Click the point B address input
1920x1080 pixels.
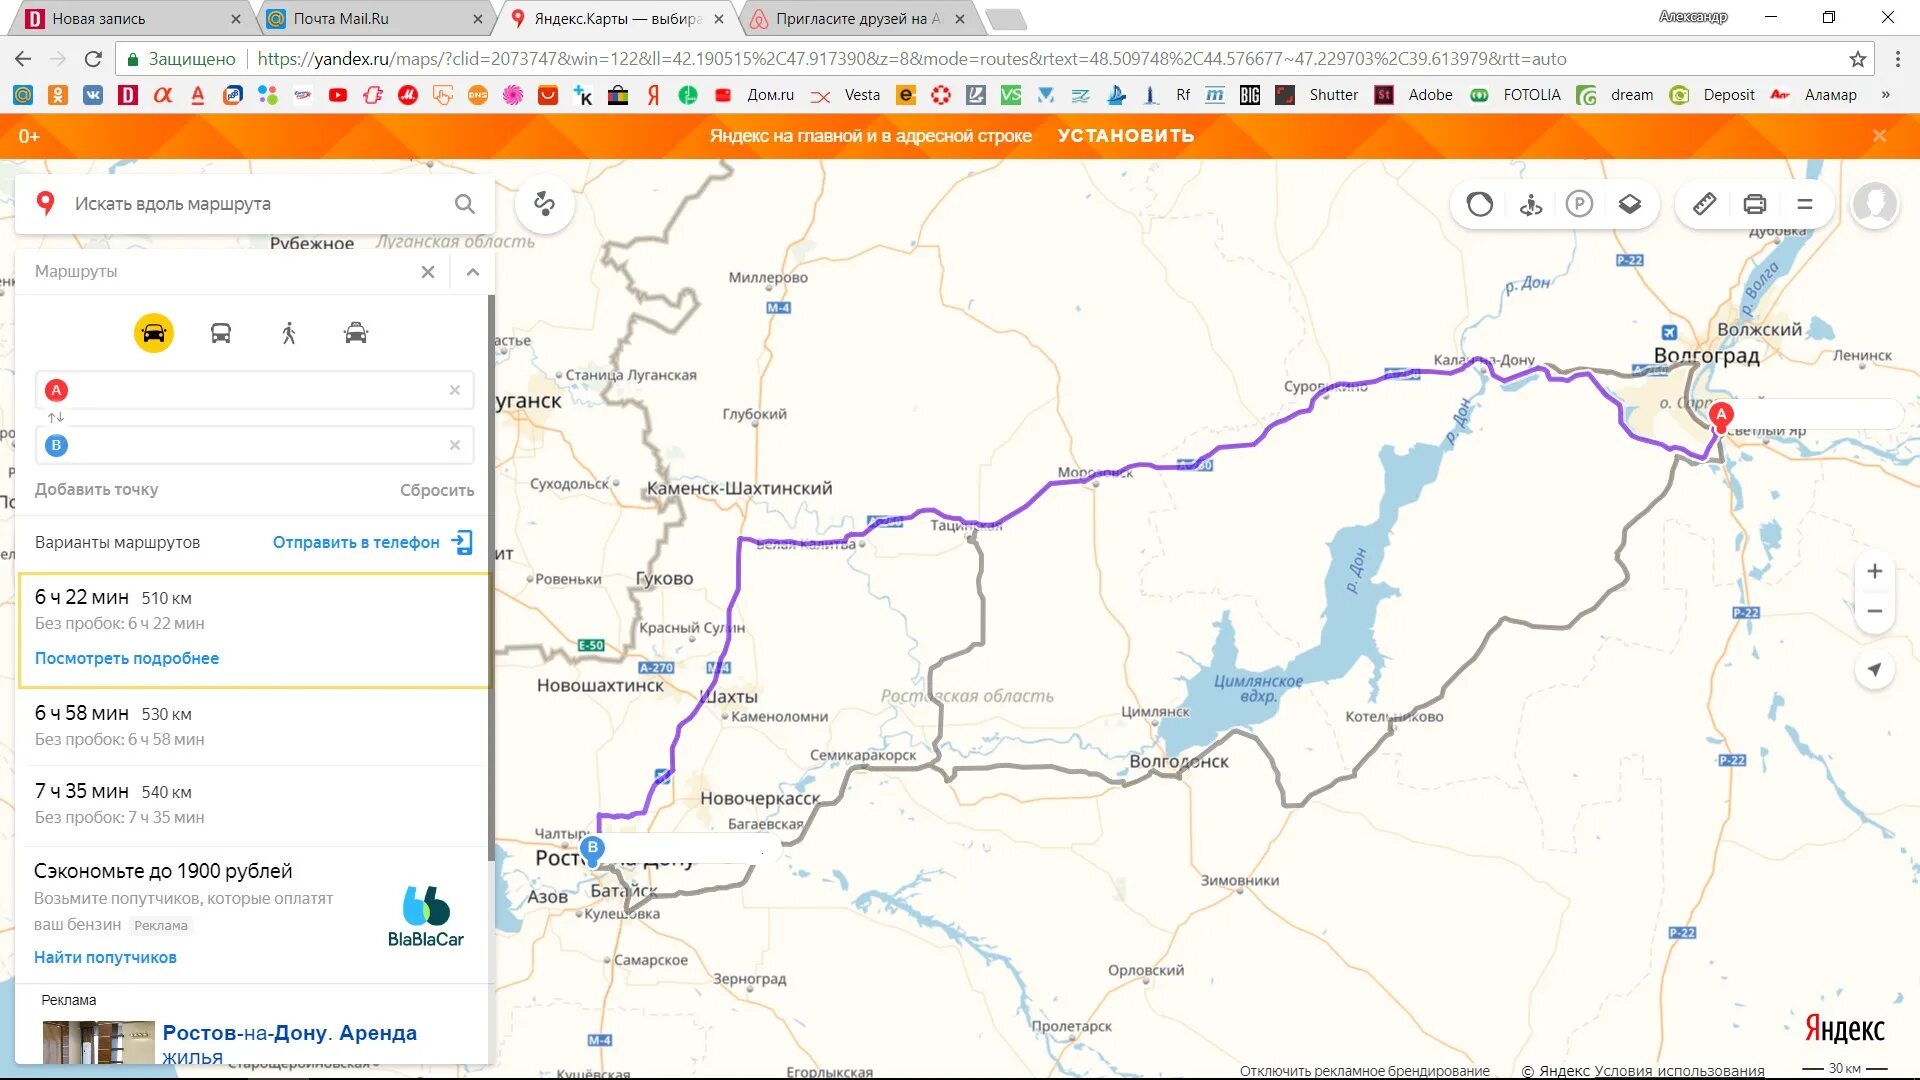[255, 445]
